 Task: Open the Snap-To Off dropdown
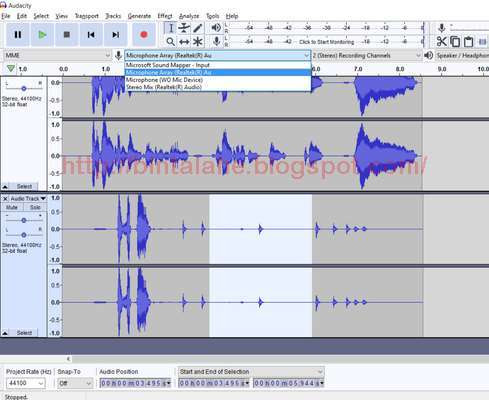75,383
